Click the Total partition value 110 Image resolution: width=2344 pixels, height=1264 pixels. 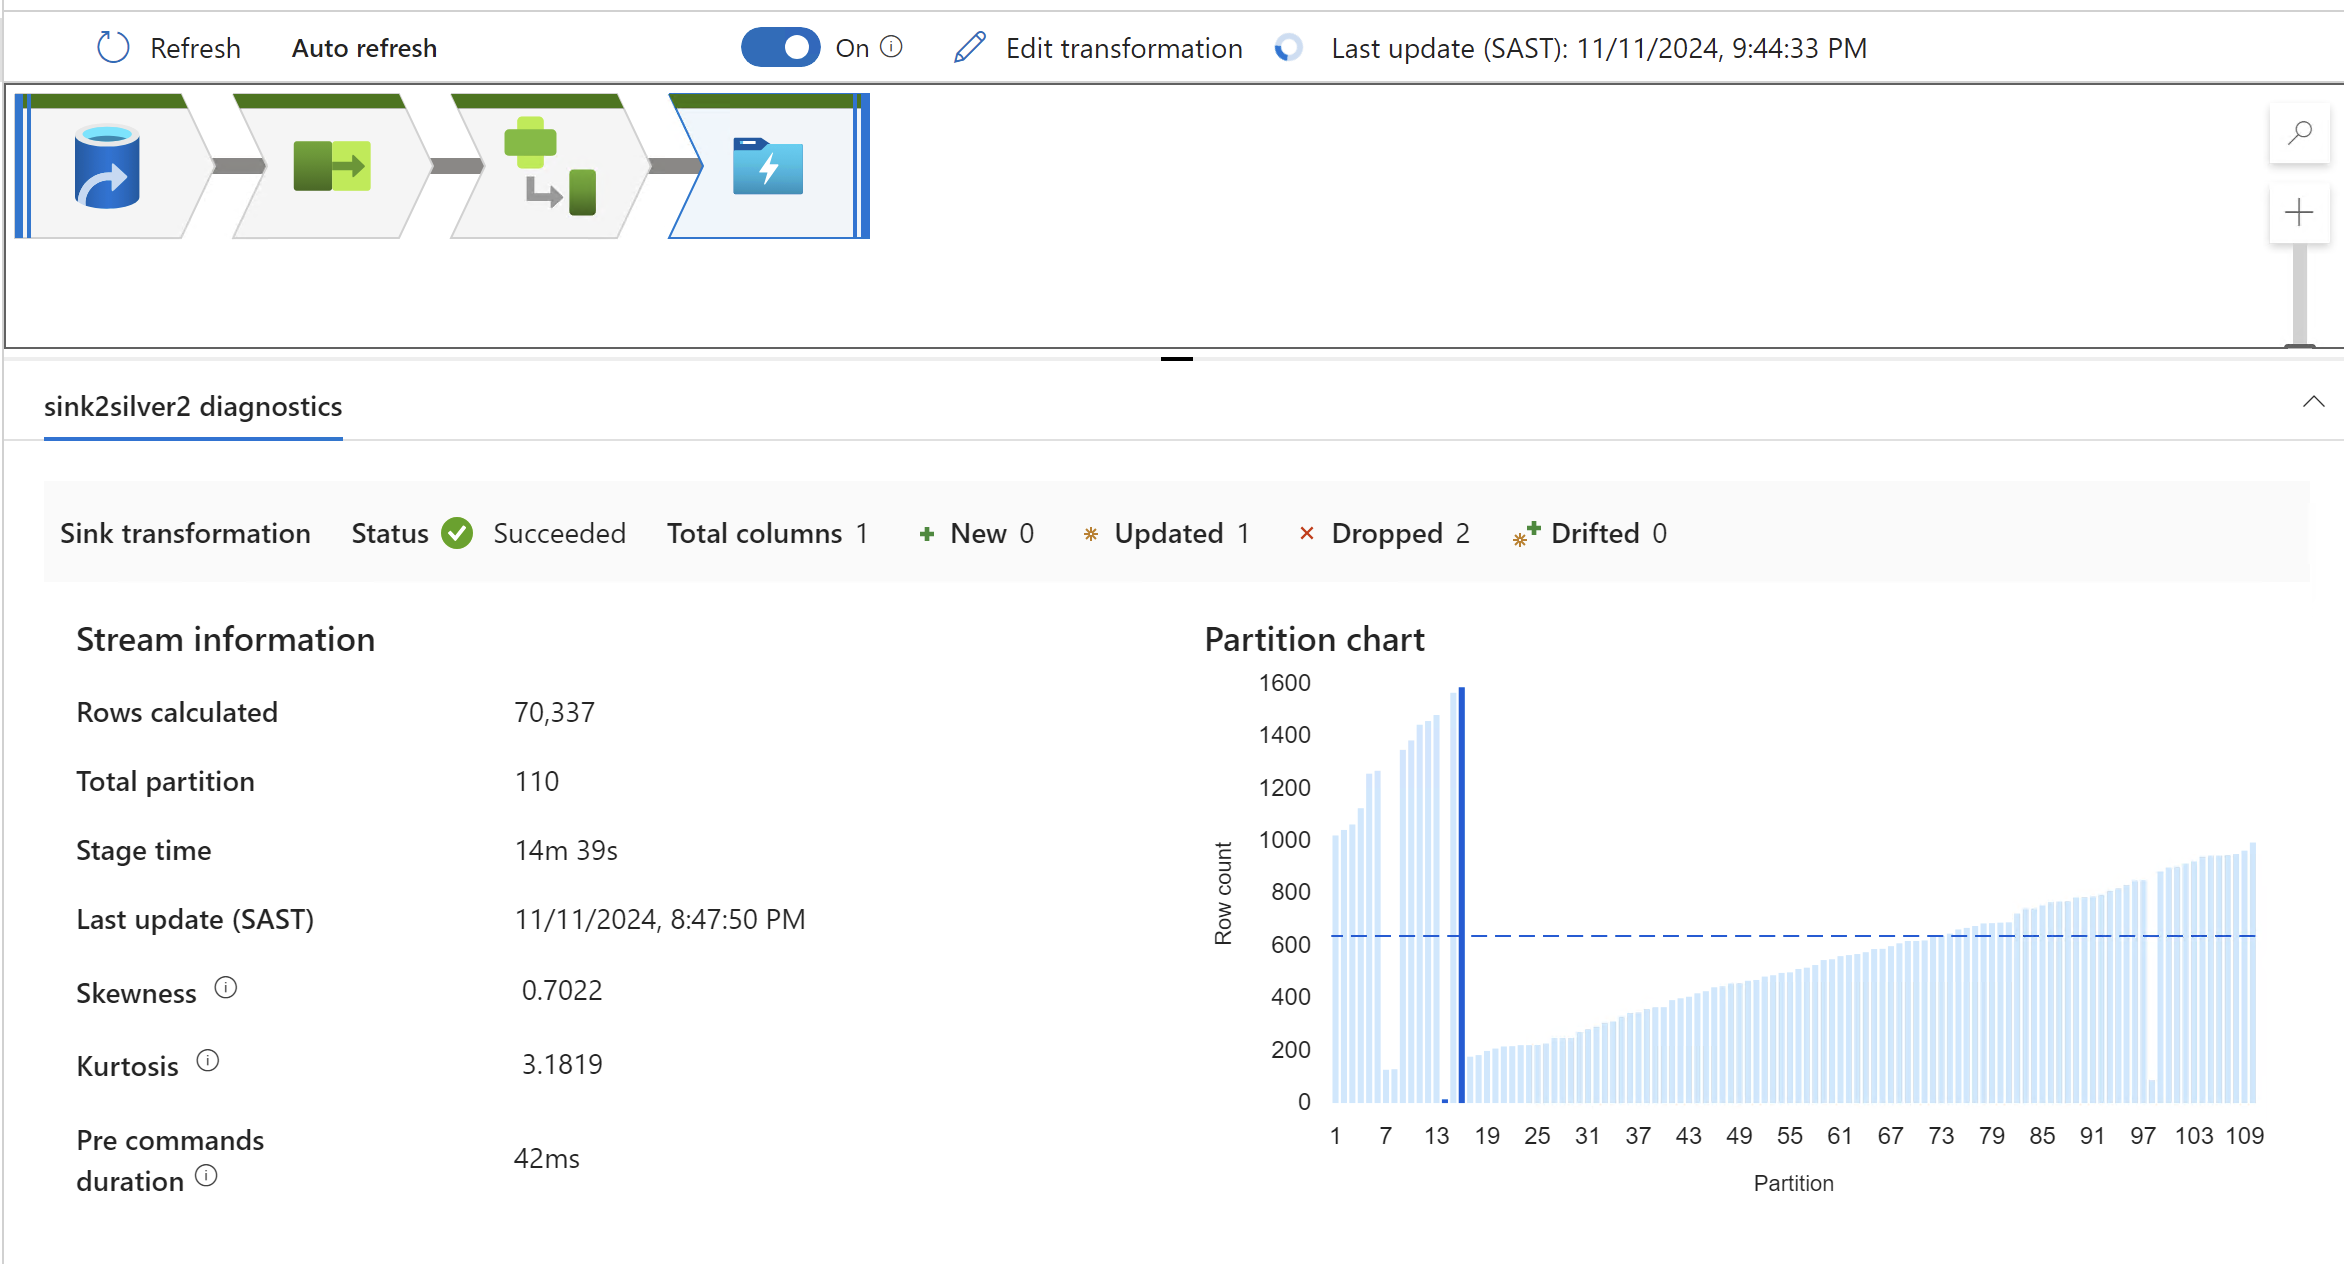point(537,781)
